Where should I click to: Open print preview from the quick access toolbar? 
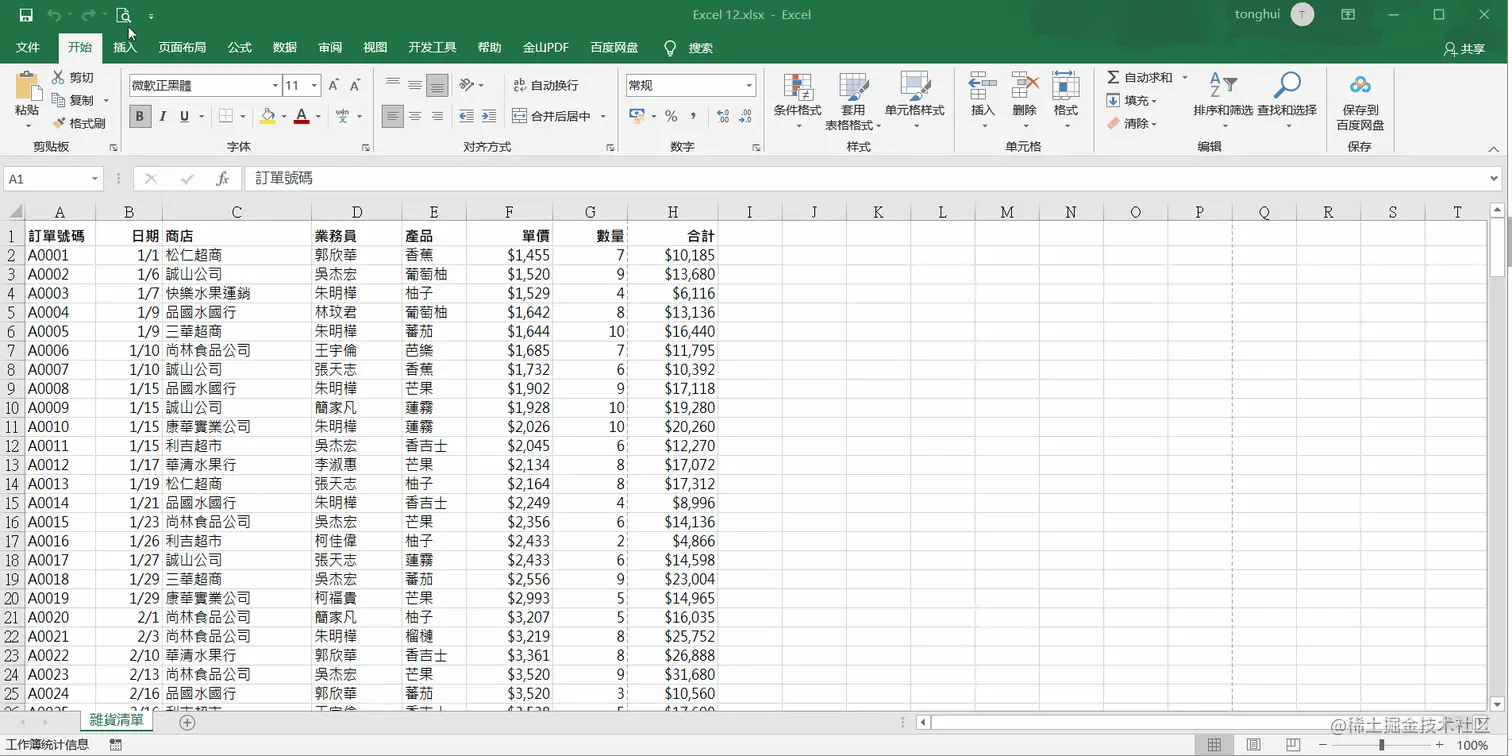click(123, 15)
